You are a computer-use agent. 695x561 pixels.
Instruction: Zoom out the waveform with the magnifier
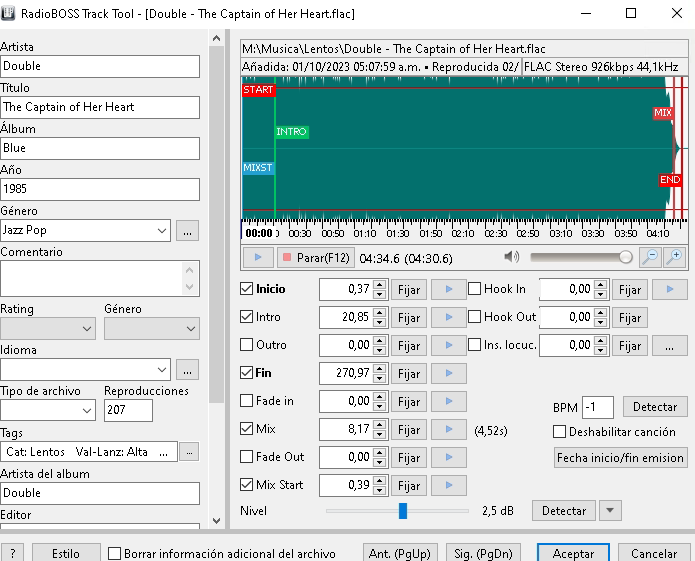pos(650,257)
